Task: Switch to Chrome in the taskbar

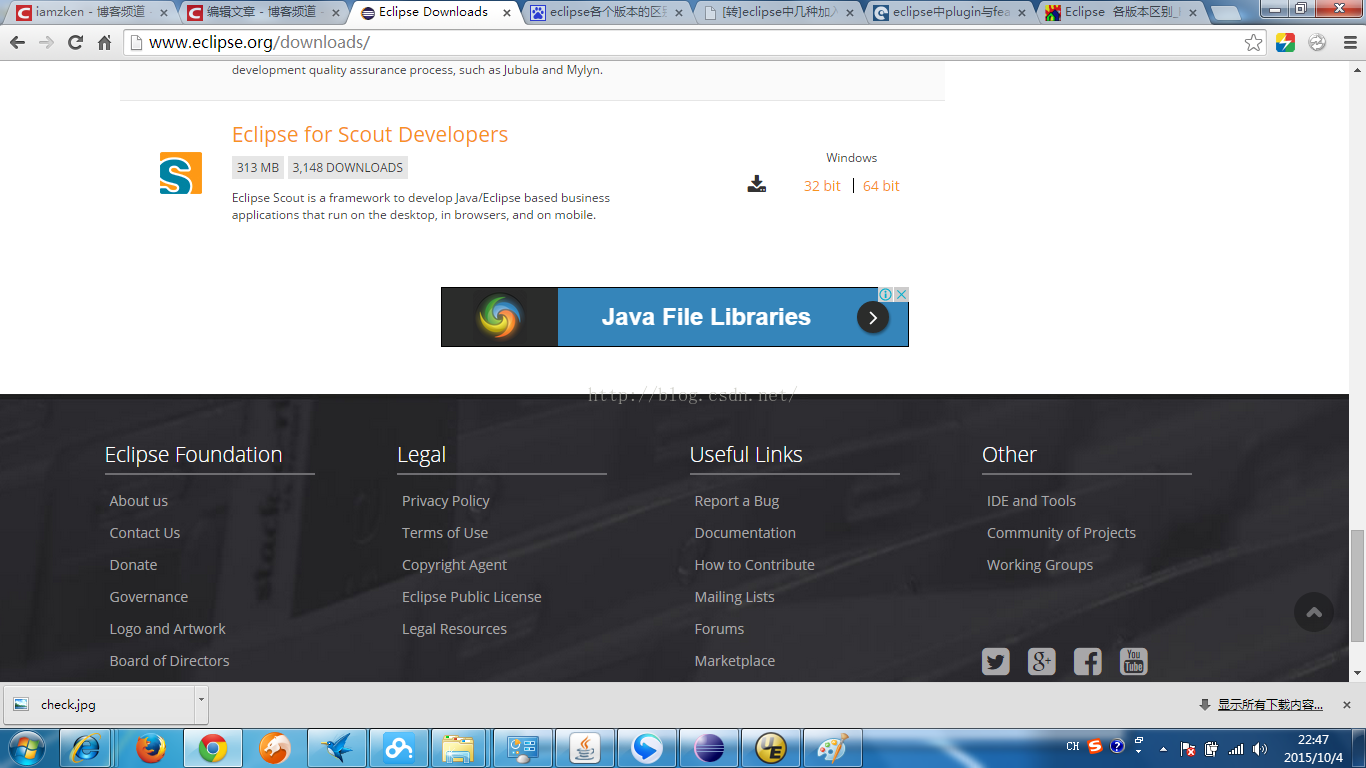Action: (212, 748)
